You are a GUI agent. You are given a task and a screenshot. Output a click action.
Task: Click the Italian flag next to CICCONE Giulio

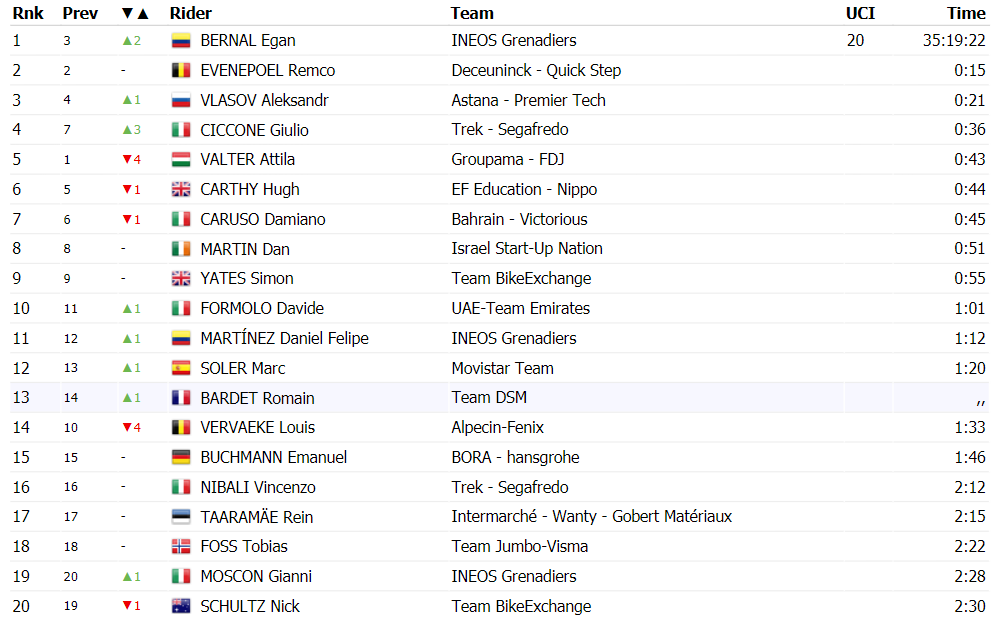tap(181, 130)
